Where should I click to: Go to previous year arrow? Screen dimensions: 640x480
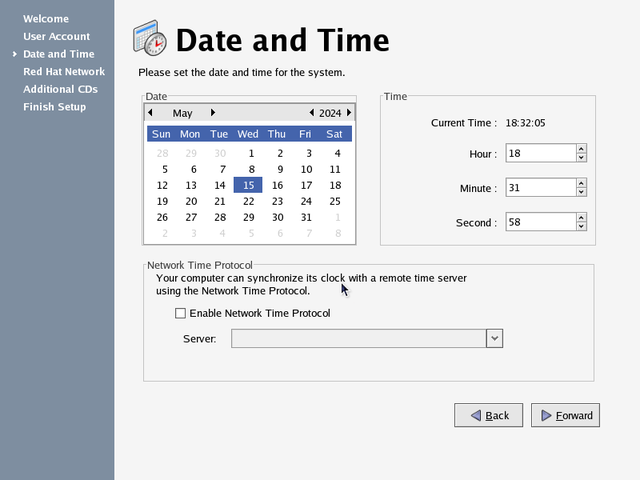[x=311, y=113]
